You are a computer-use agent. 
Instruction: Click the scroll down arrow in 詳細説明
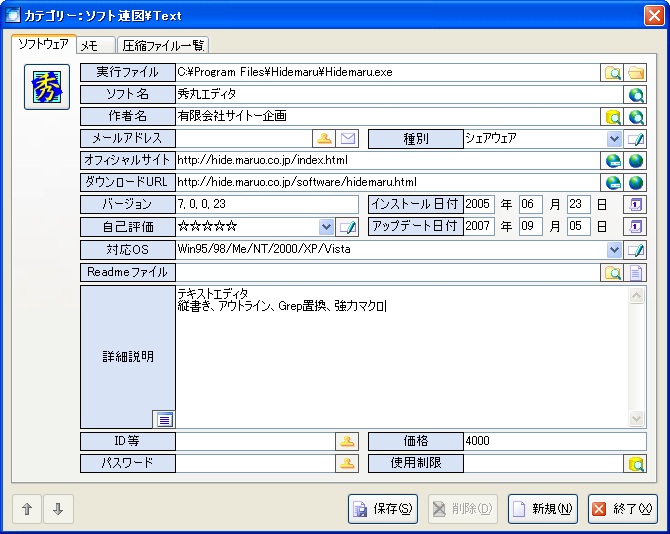636,418
